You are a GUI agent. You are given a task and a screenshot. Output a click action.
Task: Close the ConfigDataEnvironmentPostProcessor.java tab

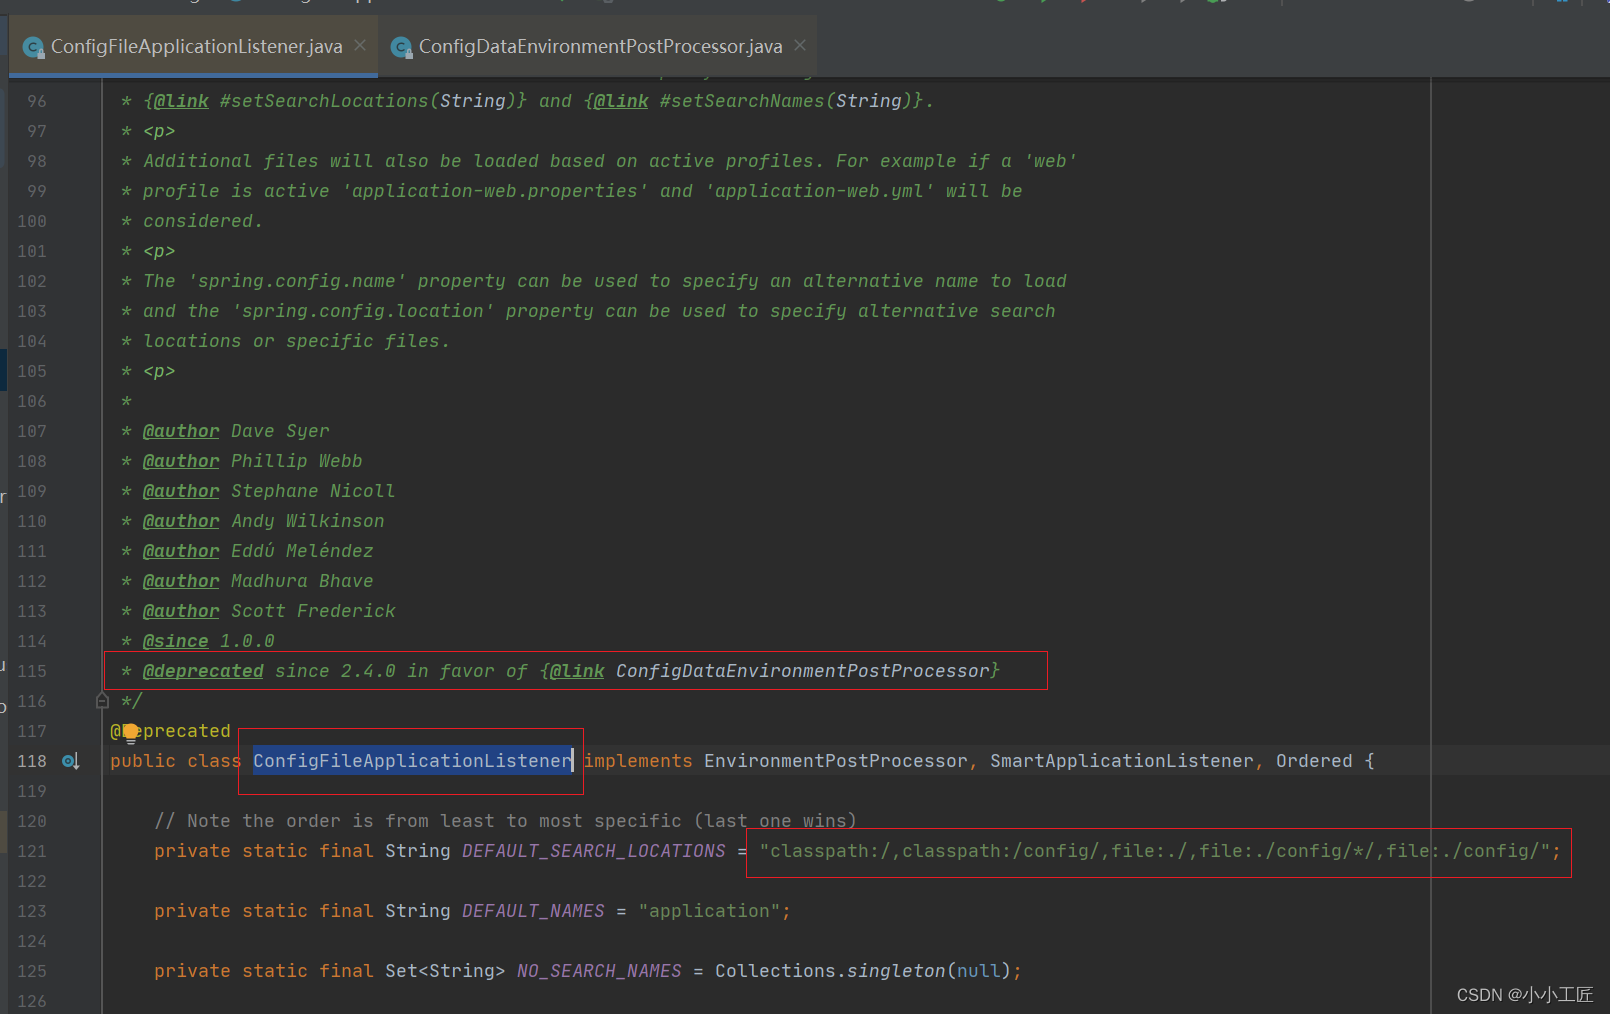click(798, 45)
